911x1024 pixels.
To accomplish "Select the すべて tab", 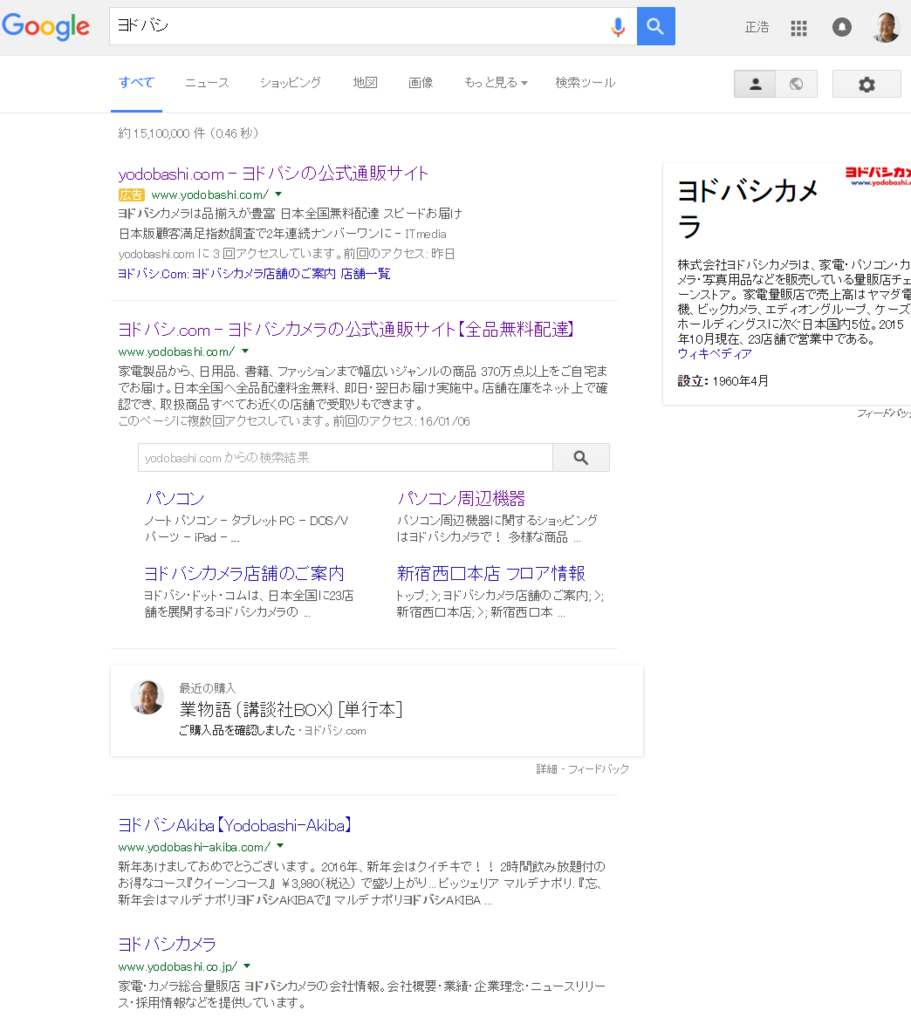I will pos(136,82).
